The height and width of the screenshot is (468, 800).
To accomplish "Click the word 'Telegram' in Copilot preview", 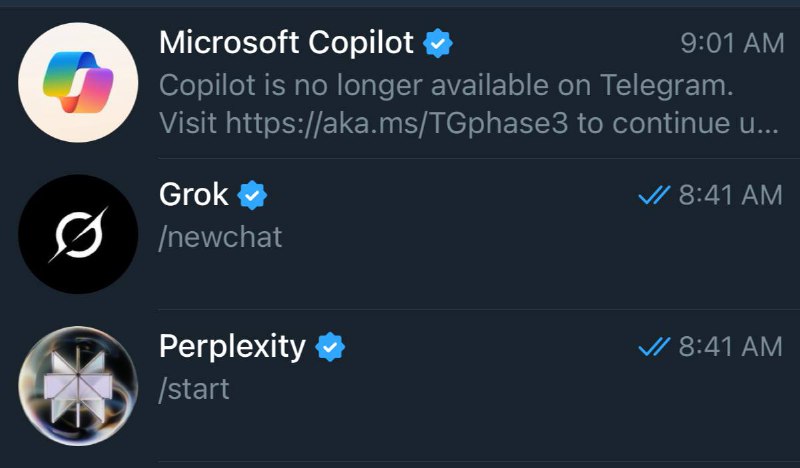I will tap(665, 85).
